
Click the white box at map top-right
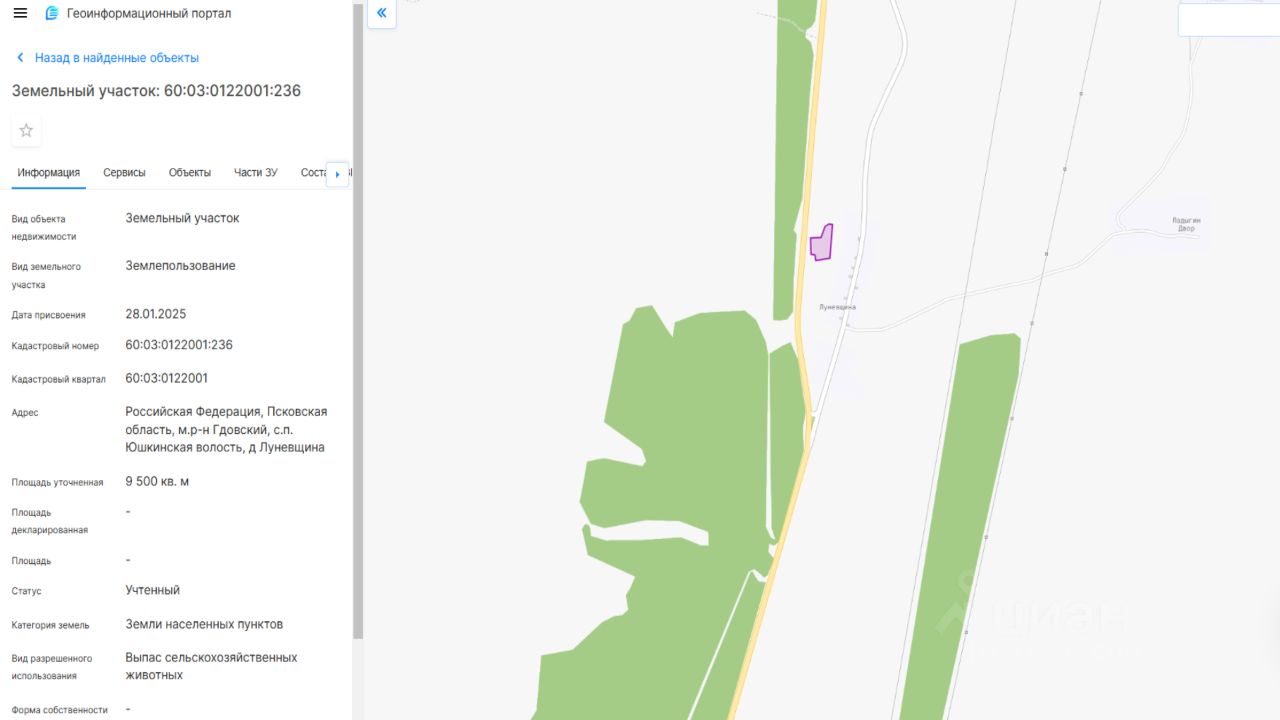pyautogui.click(x=1229, y=18)
